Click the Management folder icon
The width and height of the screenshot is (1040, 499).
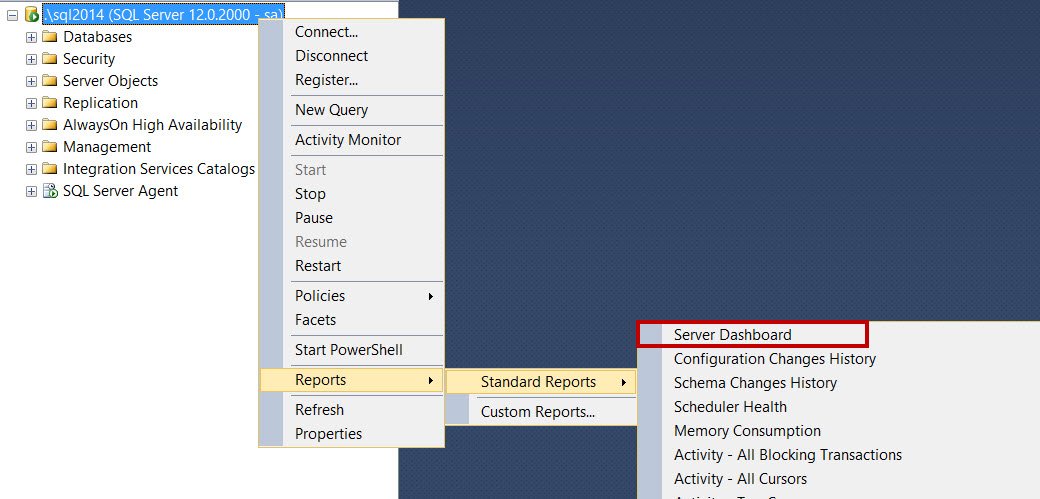[50, 146]
